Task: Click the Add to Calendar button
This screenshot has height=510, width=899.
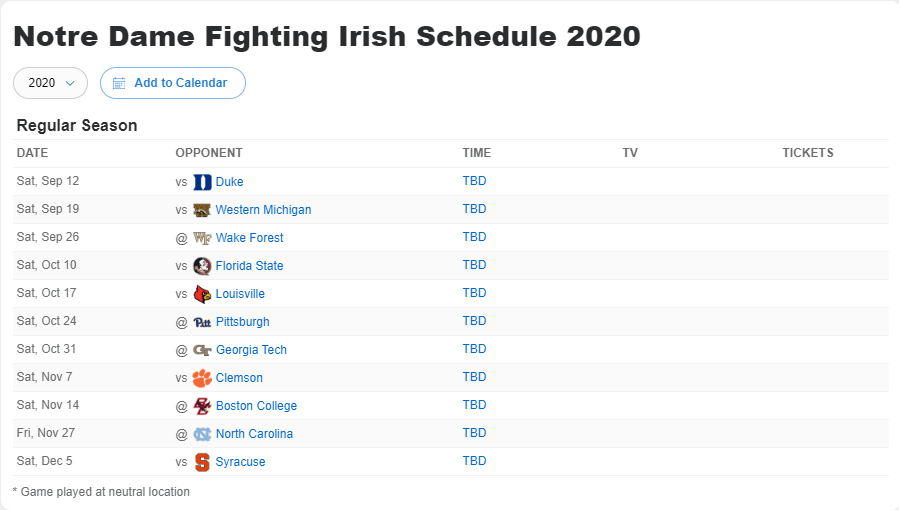Action: coord(173,83)
